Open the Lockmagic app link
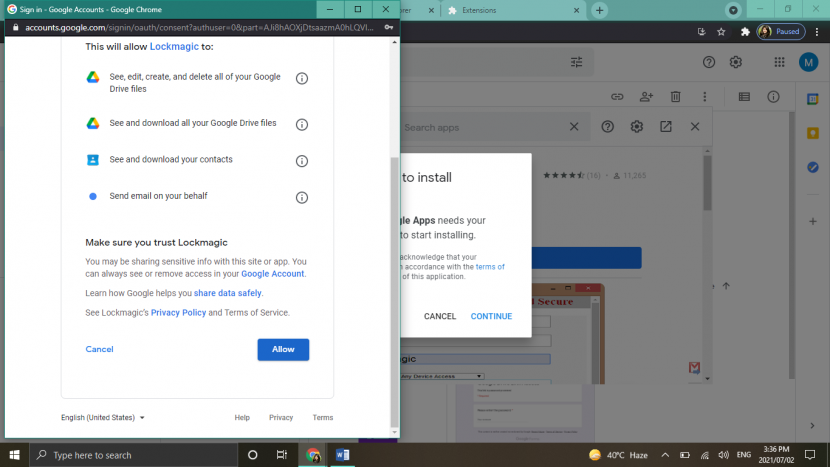This screenshot has height=467, width=830. pyautogui.click(x=174, y=47)
